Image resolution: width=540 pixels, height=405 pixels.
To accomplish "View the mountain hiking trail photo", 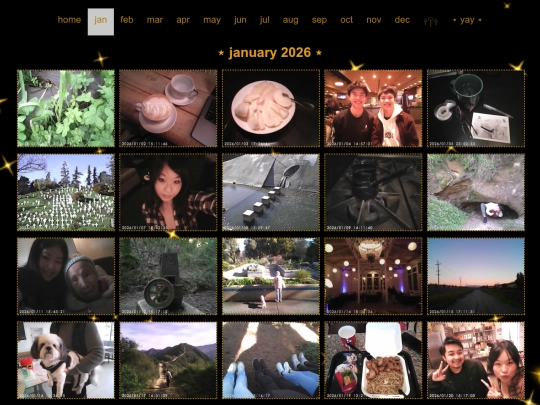I will coord(168,360).
